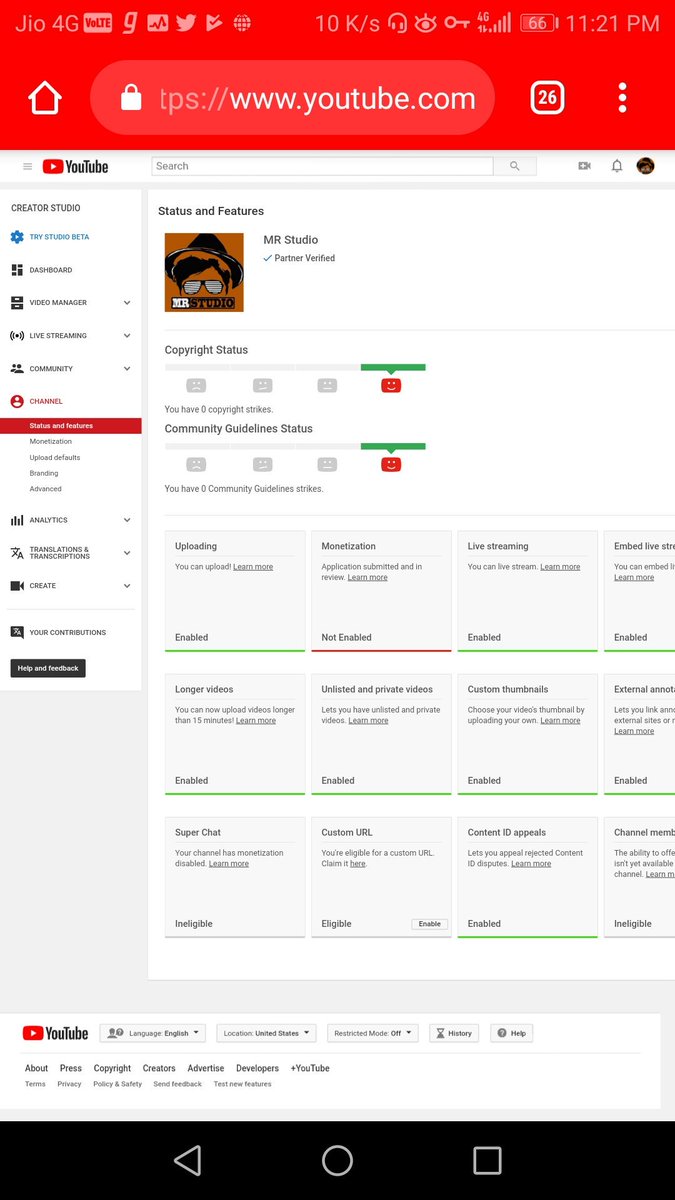The height and width of the screenshot is (1200, 675).
Task: Expand the Translations & Transcriptions section
Action: click(x=127, y=553)
